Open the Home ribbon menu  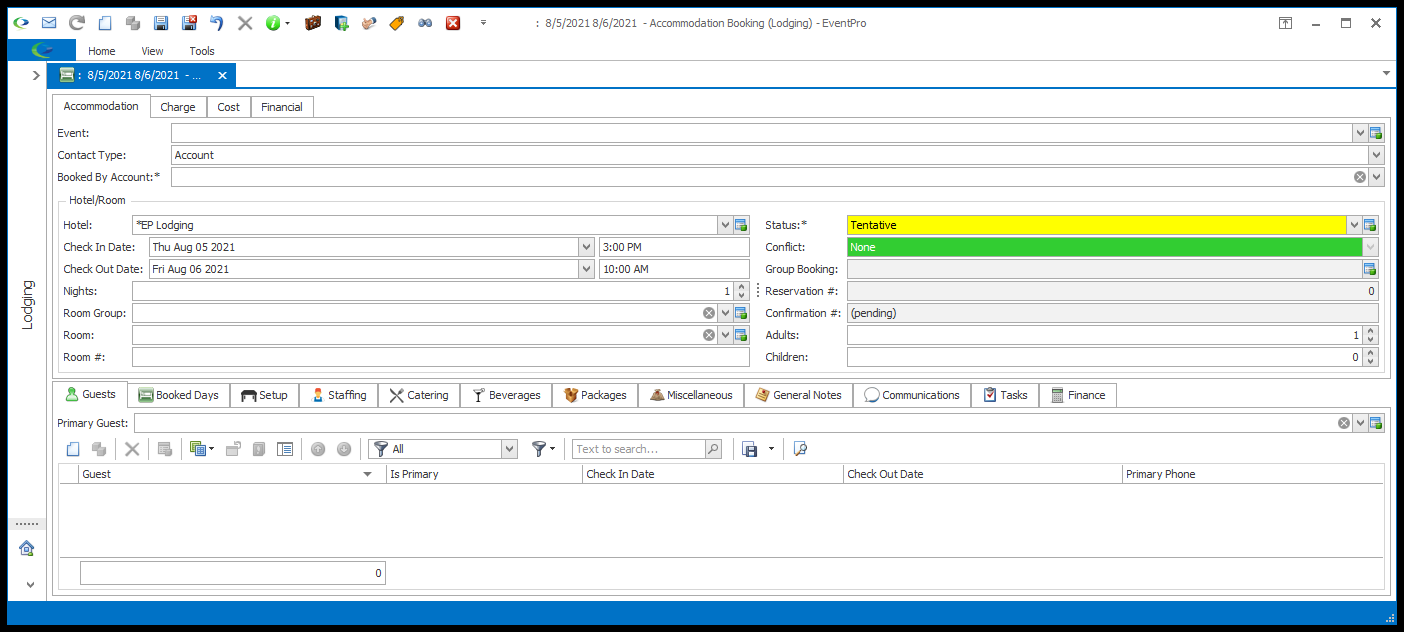(102, 51)
